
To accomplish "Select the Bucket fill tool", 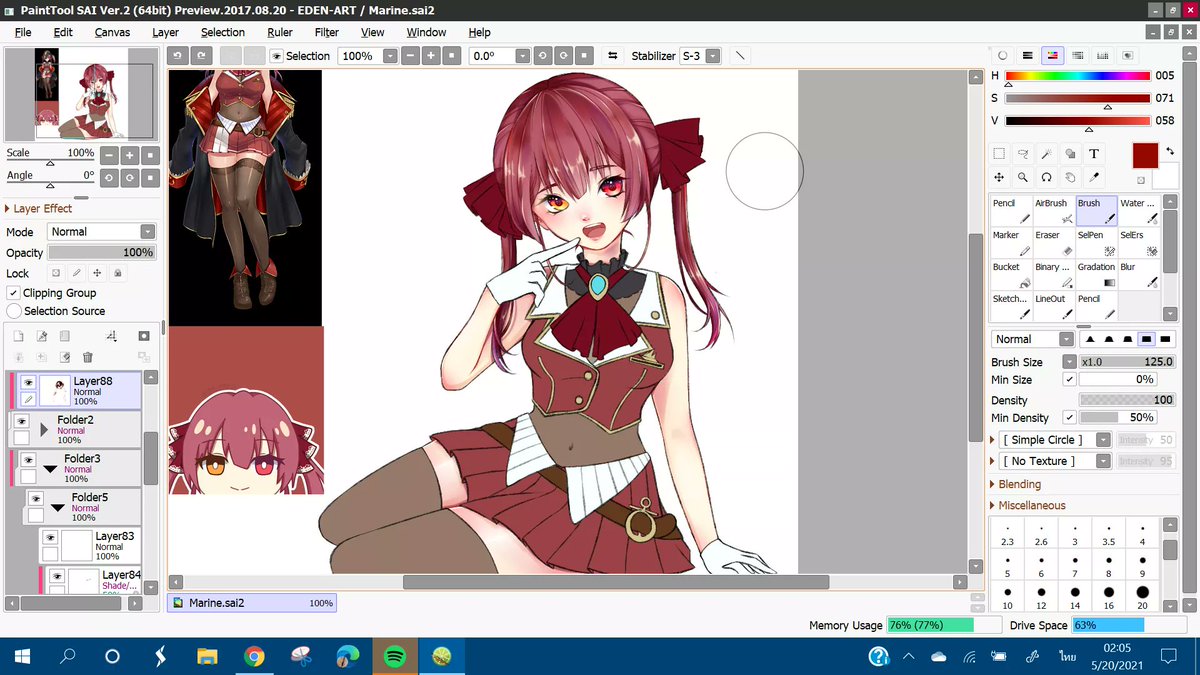I will coord(1011,274).
